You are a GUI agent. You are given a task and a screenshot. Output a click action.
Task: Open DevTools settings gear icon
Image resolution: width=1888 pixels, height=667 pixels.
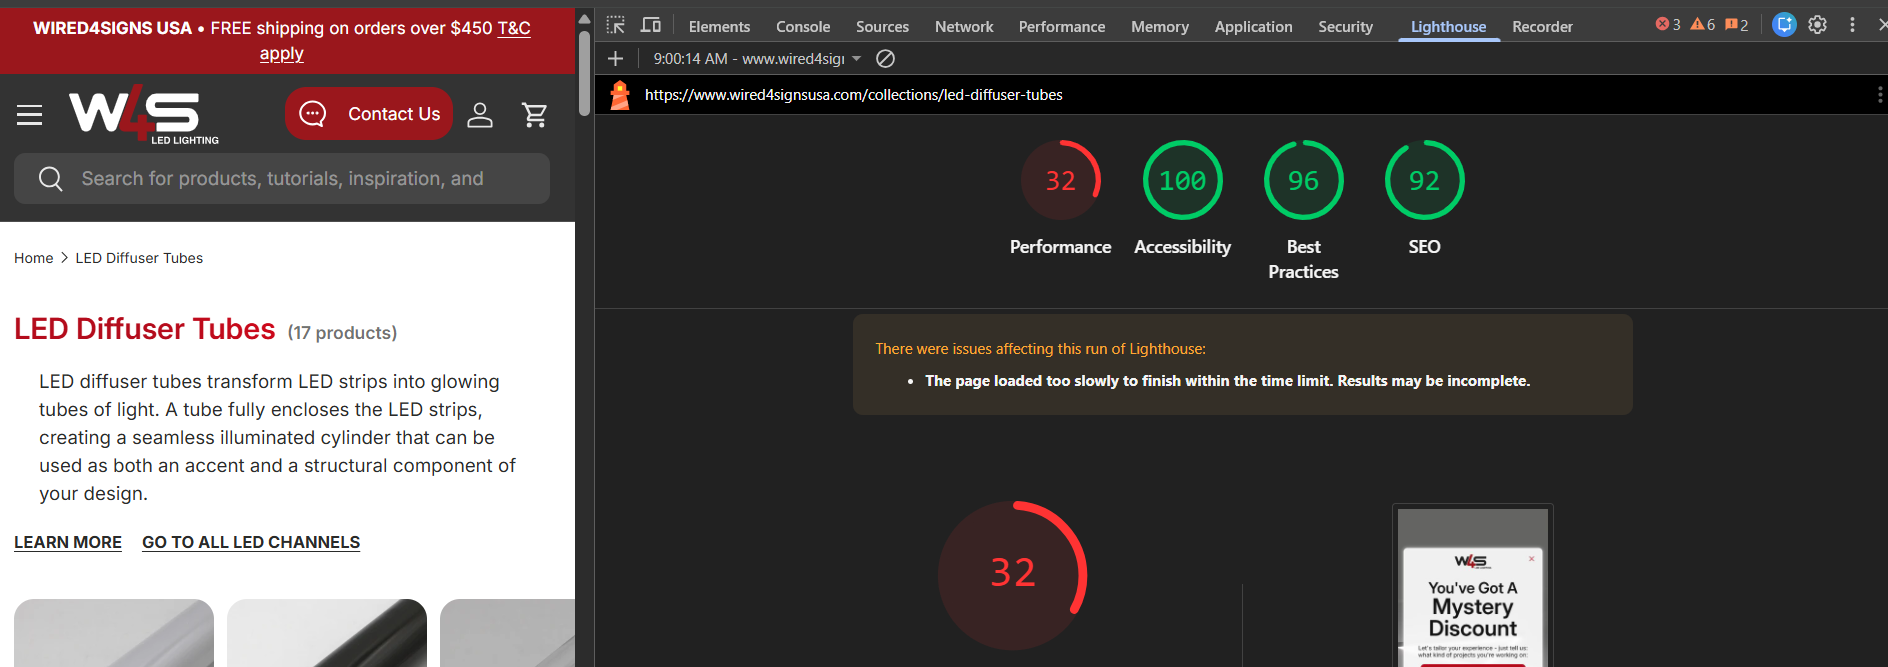tap(1818, 25)
